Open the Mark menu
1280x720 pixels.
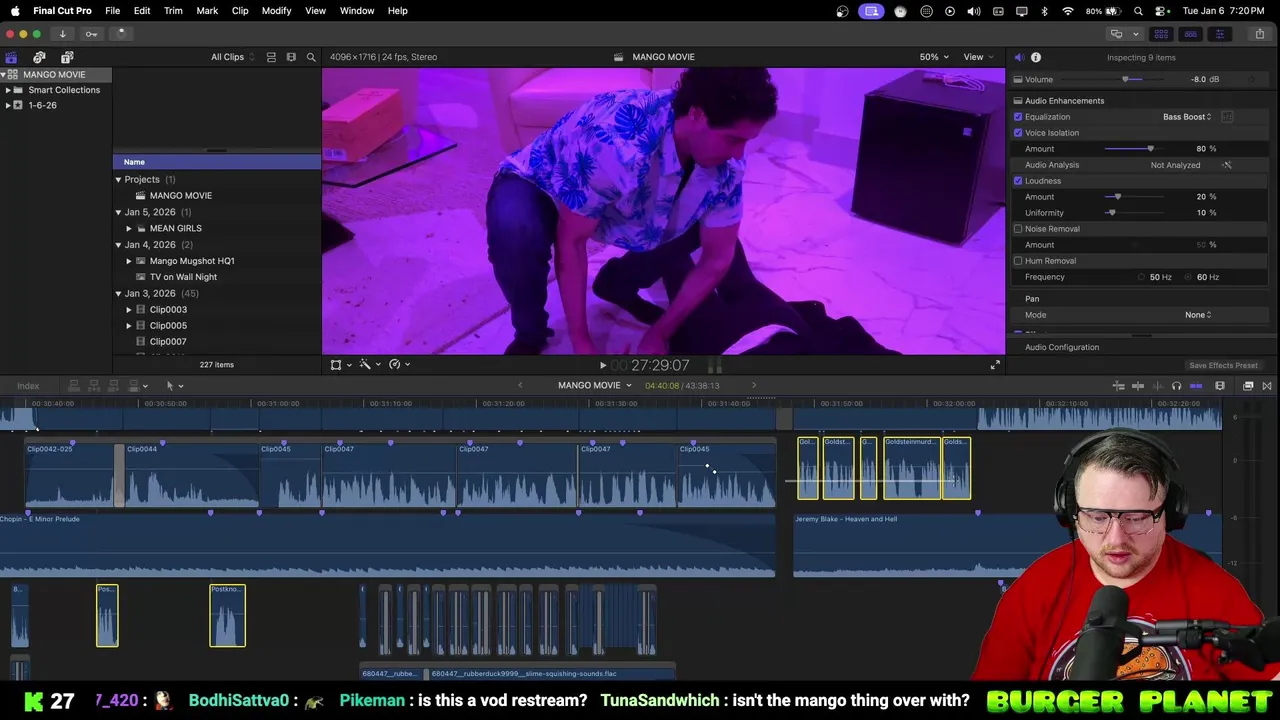coord(207,11)
